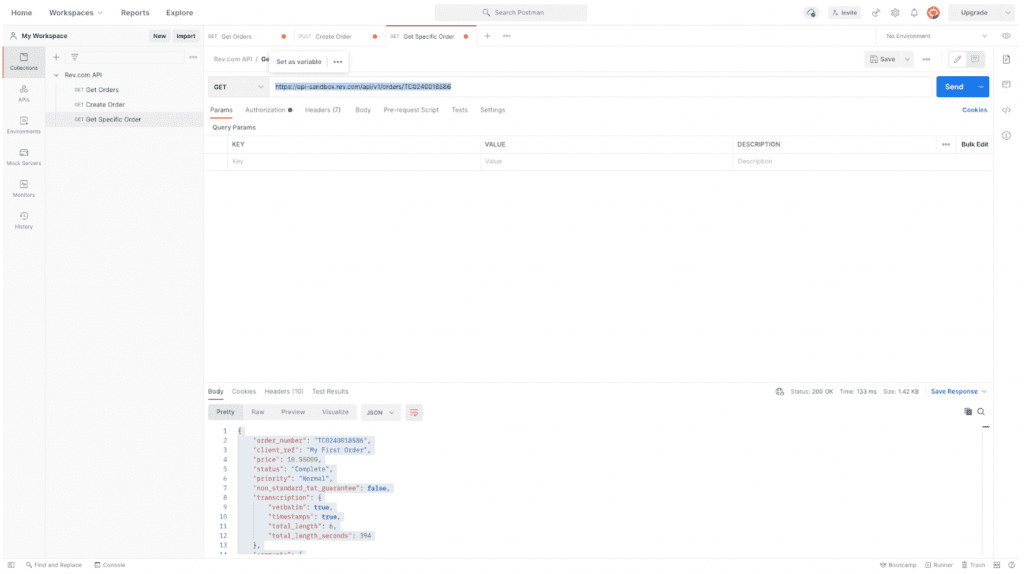Open the settings gear icon in the header
Screen dimensions: 1024x574
895,13
